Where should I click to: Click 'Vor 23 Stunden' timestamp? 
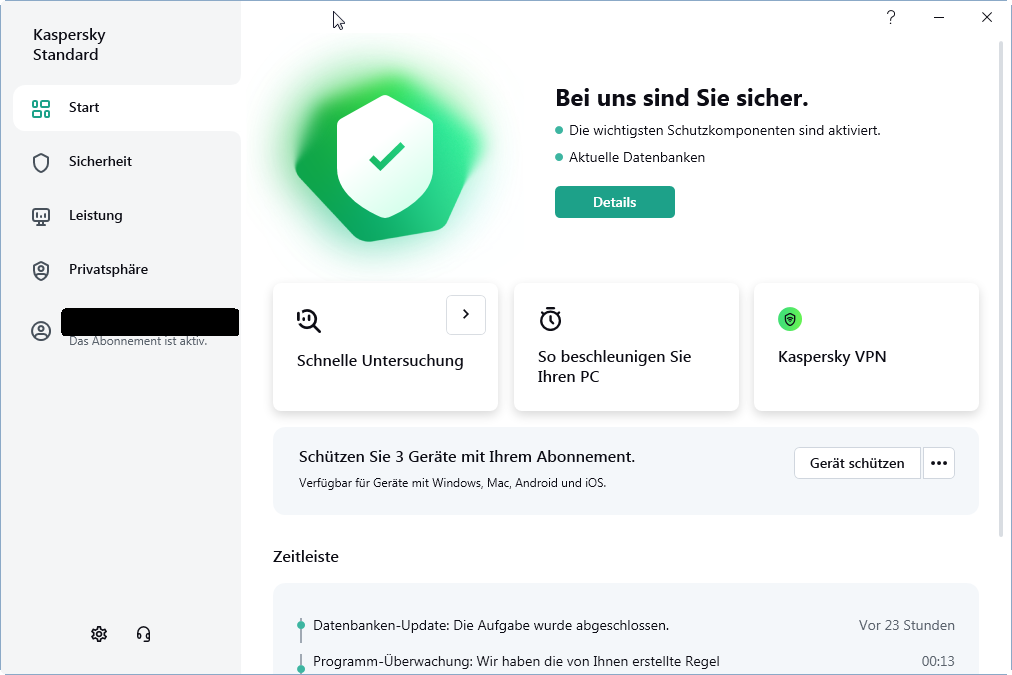[906, 625]
